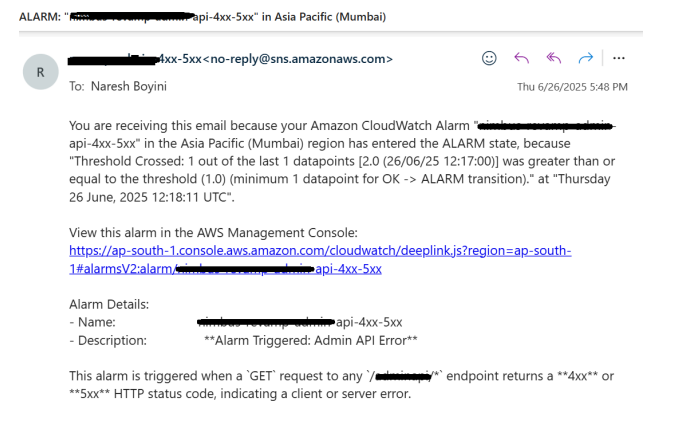Click the Reply arrow icon
The image size is (689, 432).
point(520,59)
